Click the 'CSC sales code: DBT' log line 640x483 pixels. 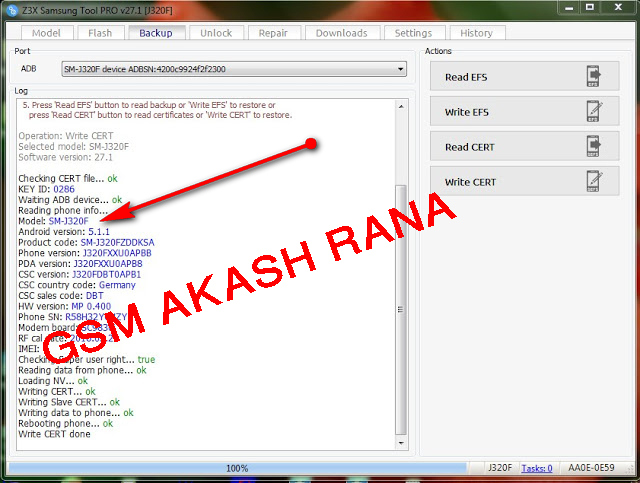61,295
